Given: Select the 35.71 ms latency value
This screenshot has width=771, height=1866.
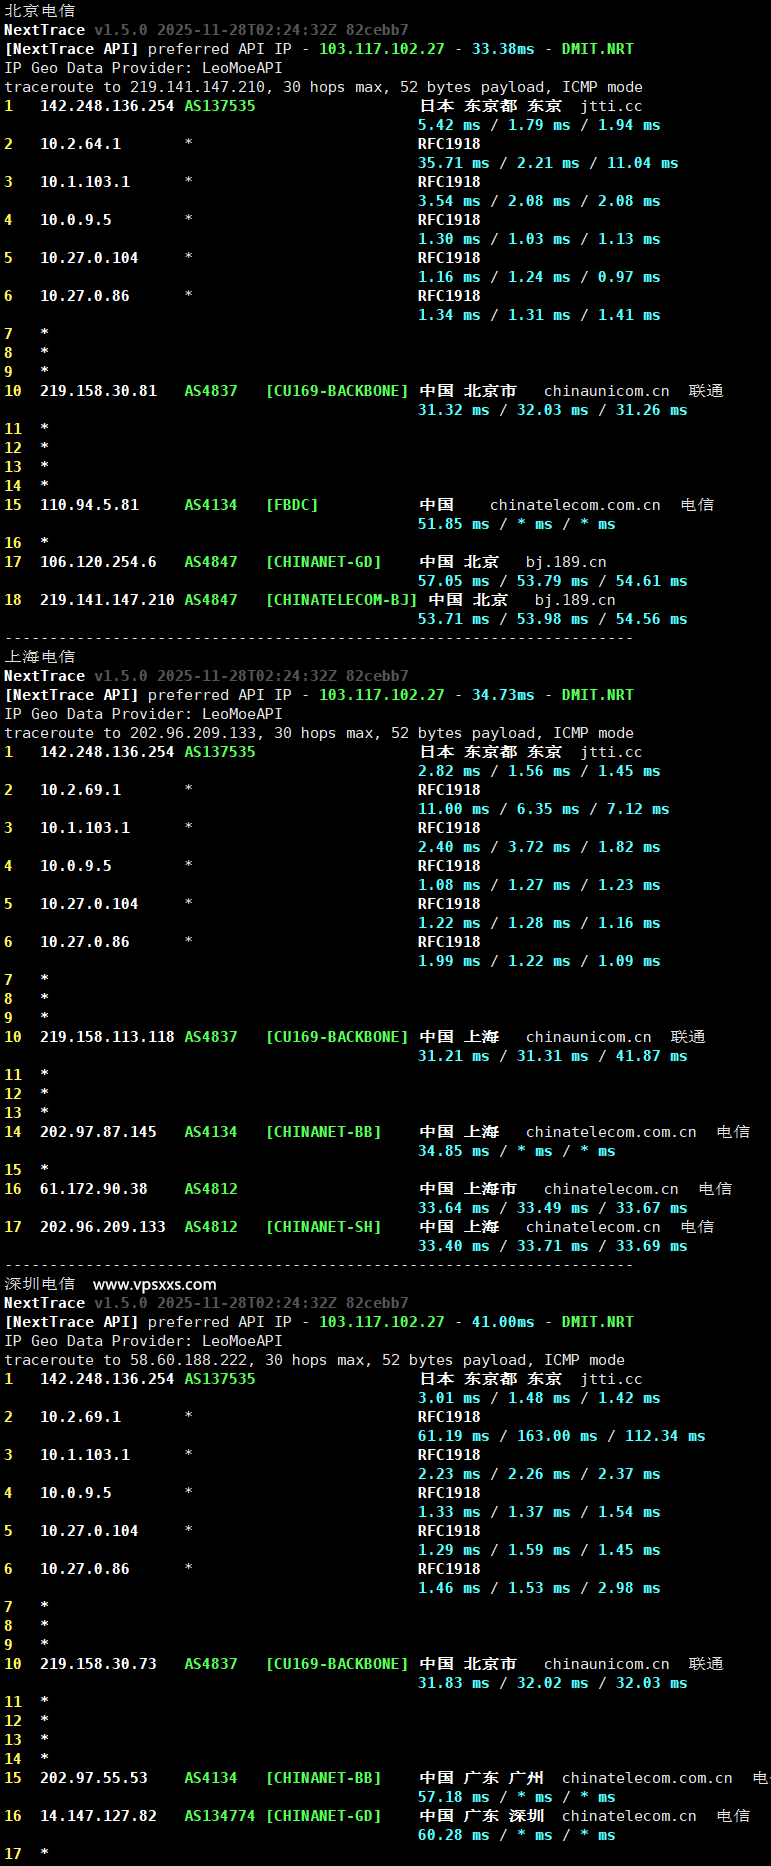Looking at the screenshot, I should coord(453,163).
